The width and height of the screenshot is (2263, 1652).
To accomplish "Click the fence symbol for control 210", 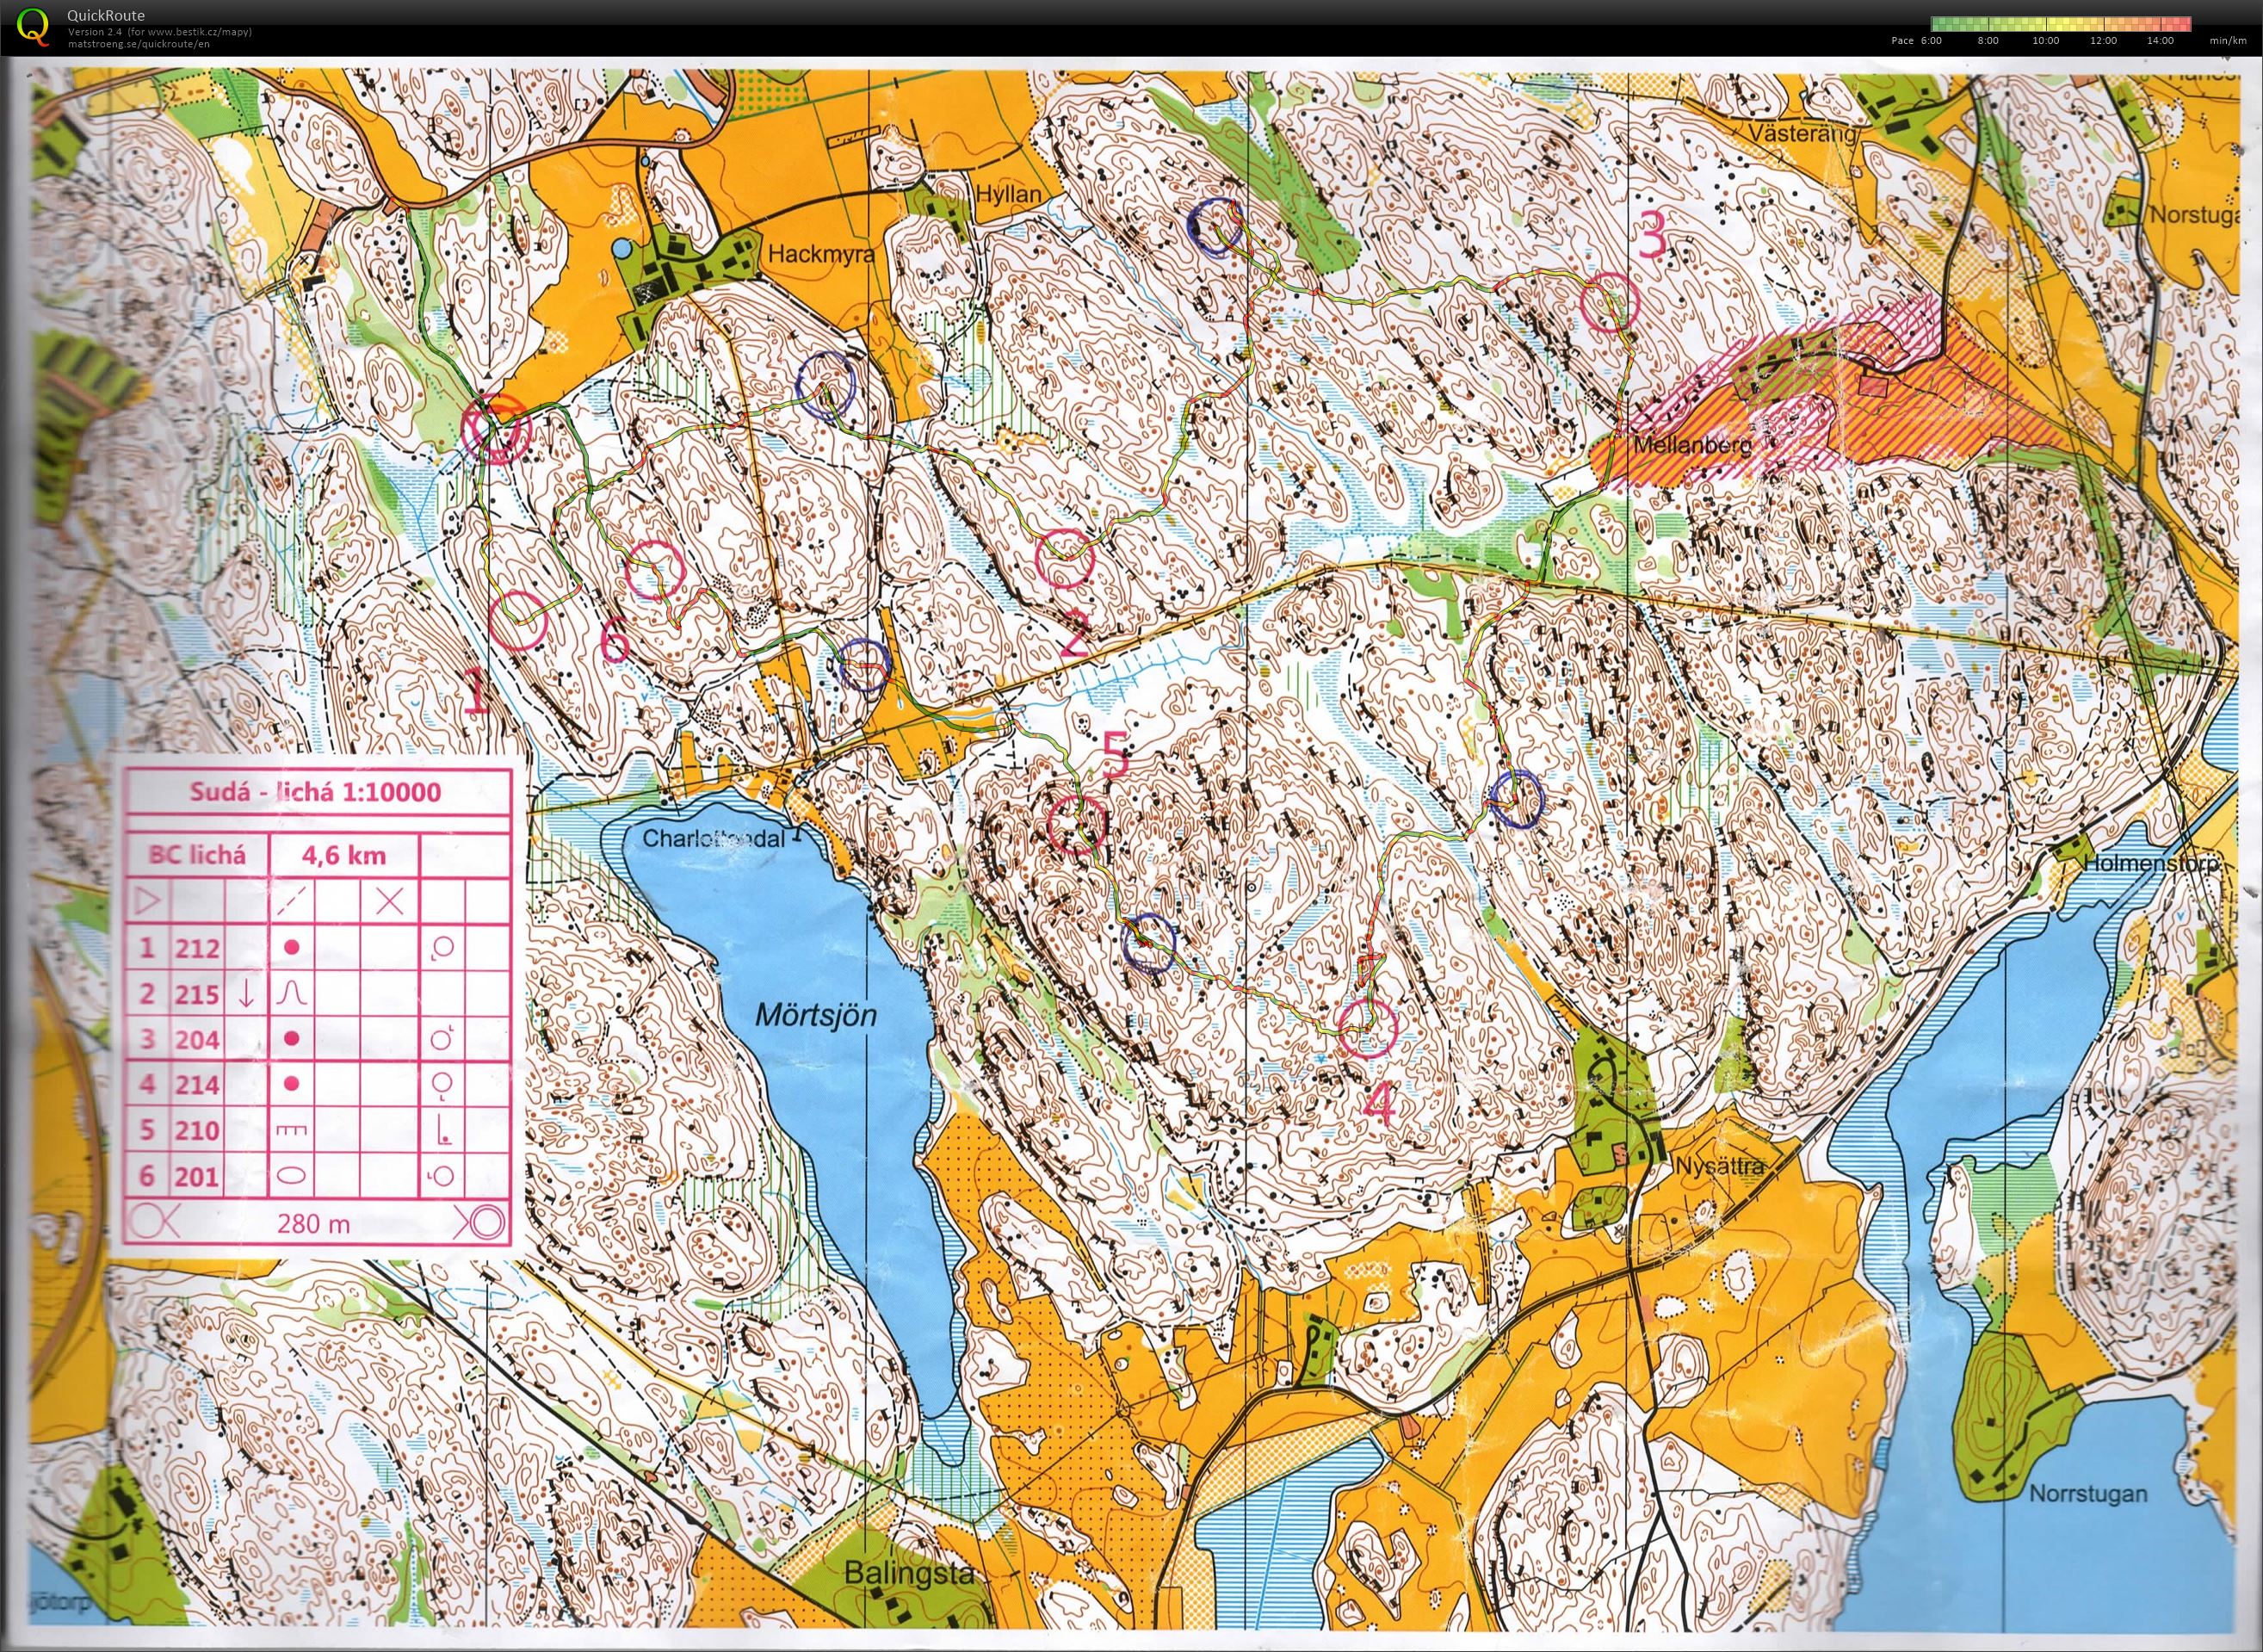I will 291,1130.
